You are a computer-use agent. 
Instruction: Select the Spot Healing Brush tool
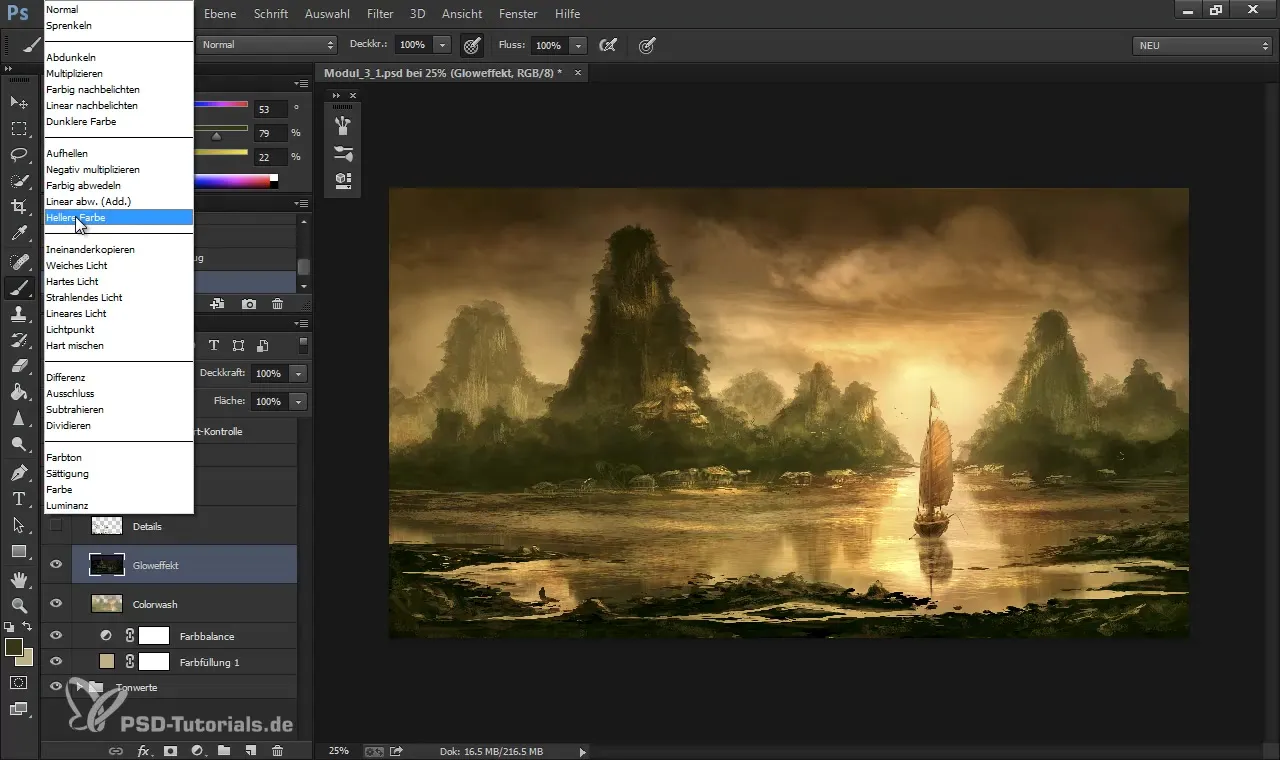coord(19,261)
